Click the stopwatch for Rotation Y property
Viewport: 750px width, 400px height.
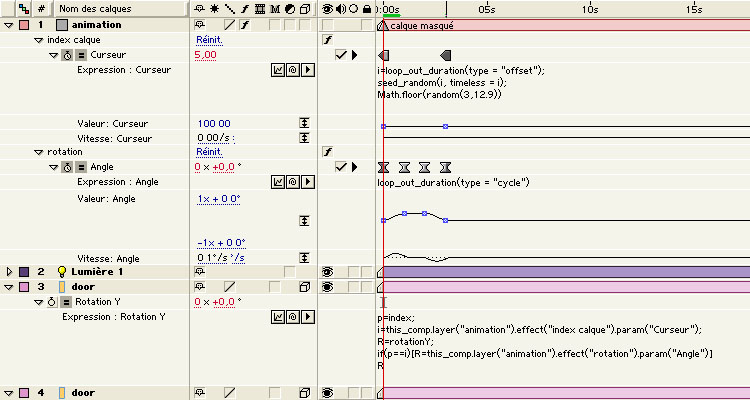53,302
